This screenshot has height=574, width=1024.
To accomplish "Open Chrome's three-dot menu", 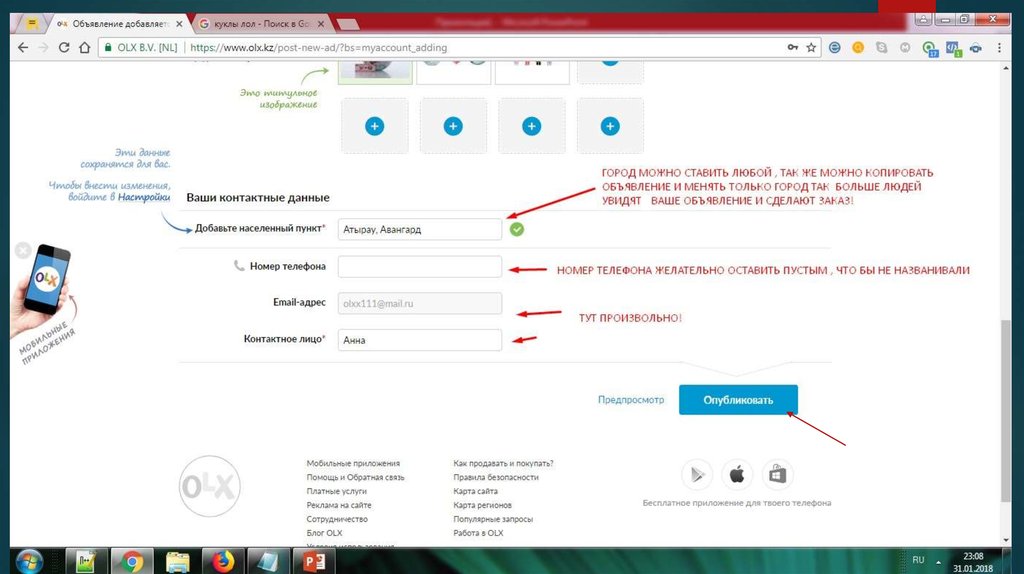I will tap(999, 48).
